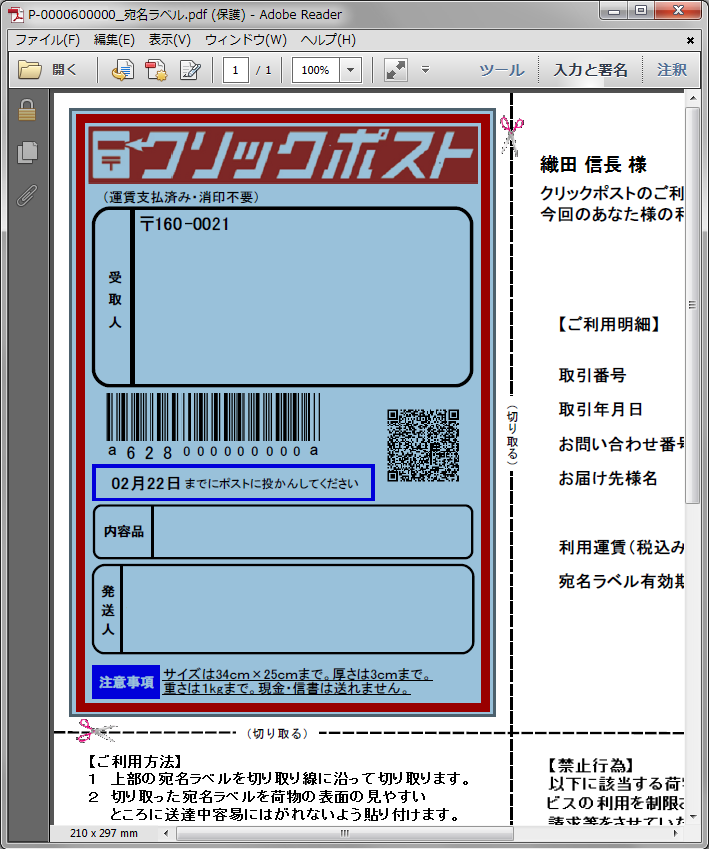This screenshot has height=849, width=709.
Task: Click the zoom percentage field showing 100%
Action: click(x=316, y=70)
